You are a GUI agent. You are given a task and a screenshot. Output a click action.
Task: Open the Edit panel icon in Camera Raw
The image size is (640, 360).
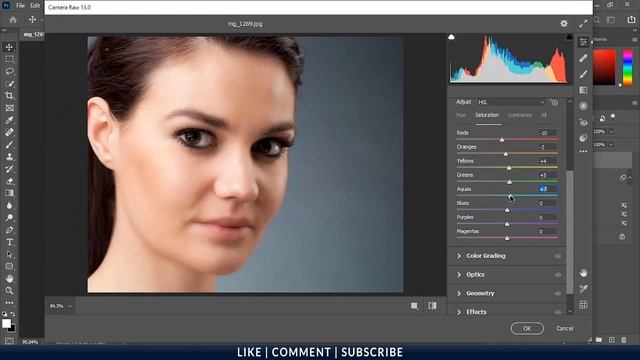point(583,42)
